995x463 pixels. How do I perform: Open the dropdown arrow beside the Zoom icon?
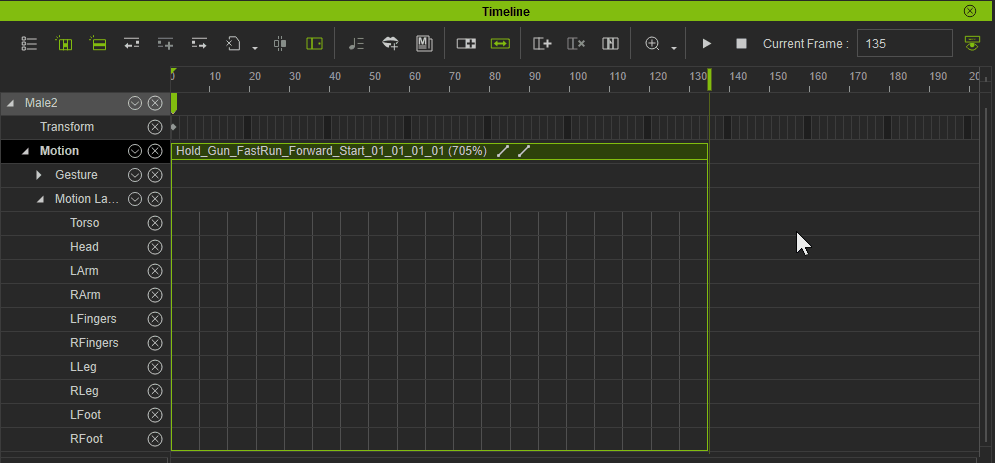pos(673,48)
